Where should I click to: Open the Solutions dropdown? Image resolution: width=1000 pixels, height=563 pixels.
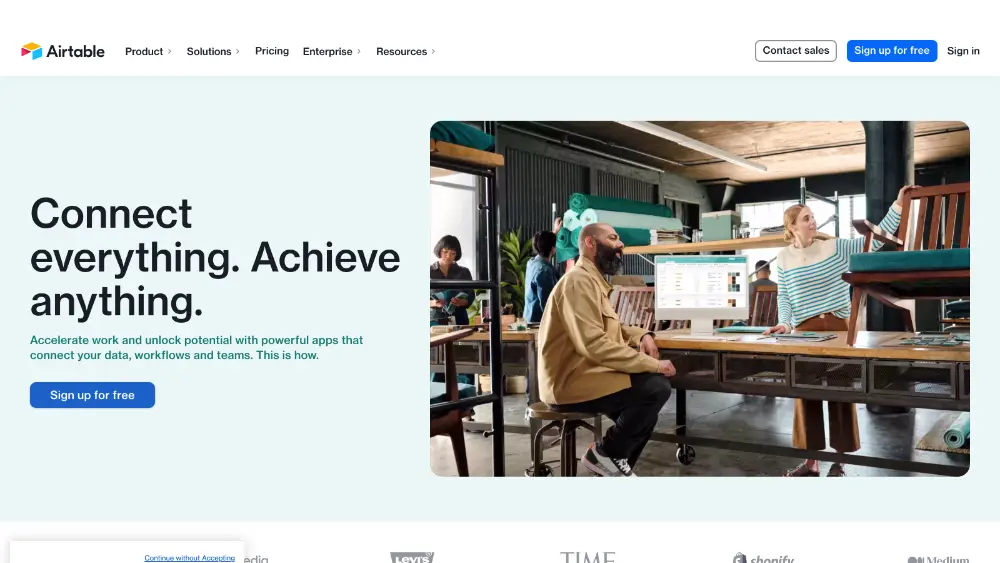click(x=209, y=51)
